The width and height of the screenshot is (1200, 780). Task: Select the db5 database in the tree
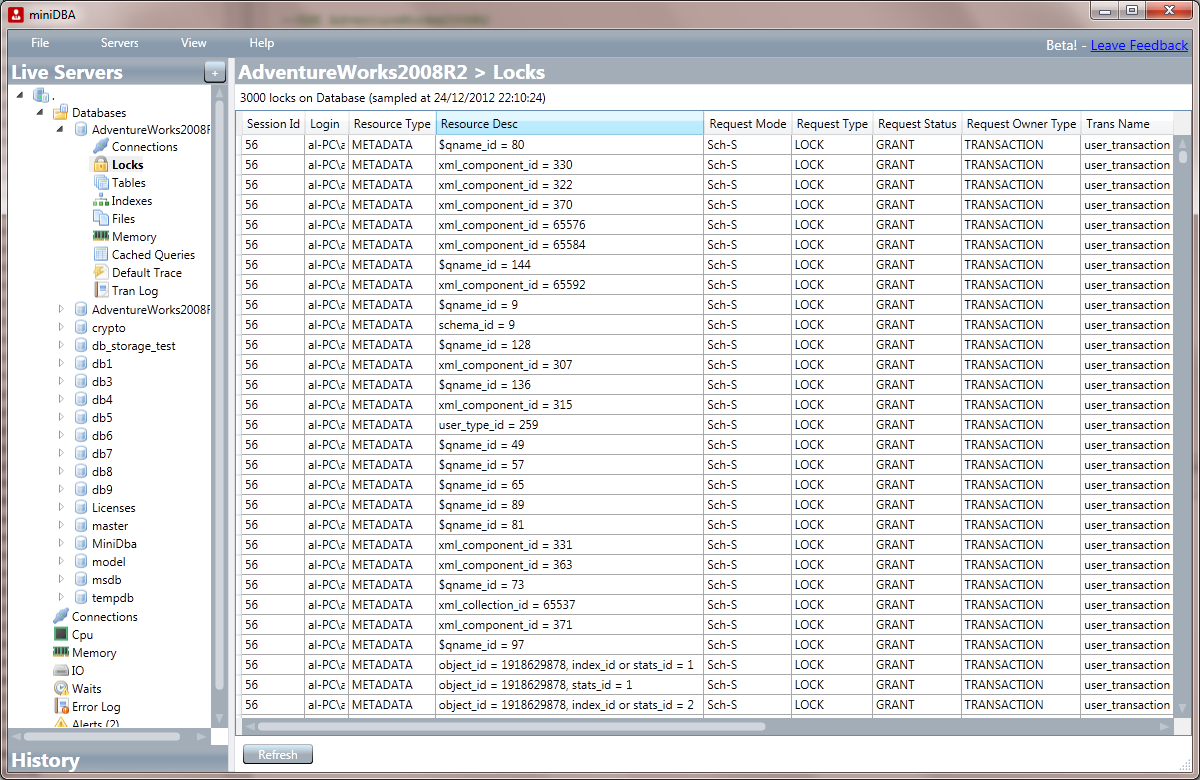102,417
